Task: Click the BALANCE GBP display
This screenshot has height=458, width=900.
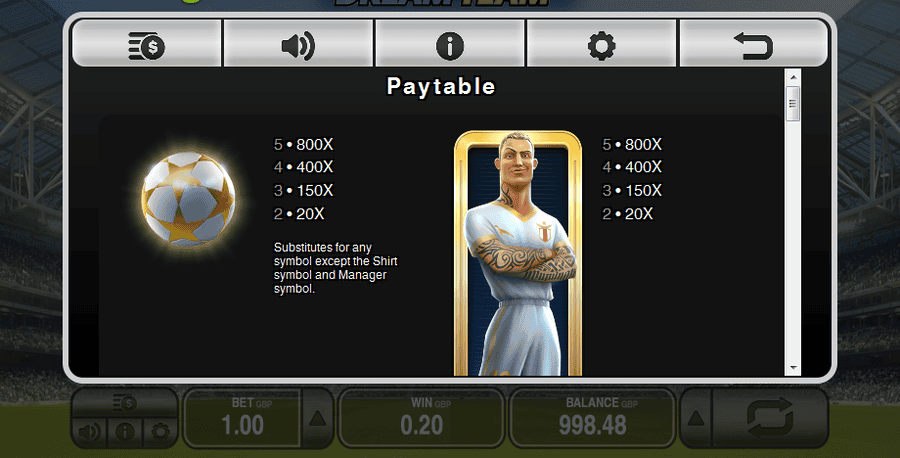Action: (592, 418)
